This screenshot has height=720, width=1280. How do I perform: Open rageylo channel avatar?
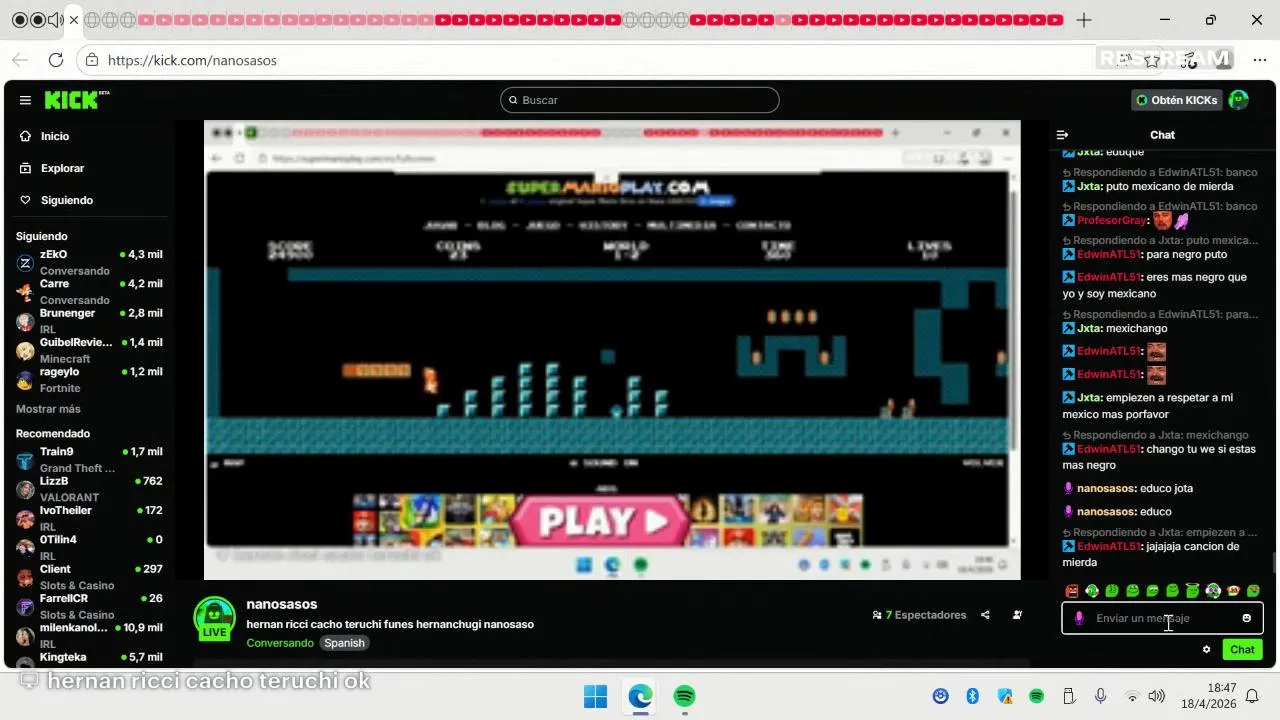pyautogui.click(x=25, y=380)
